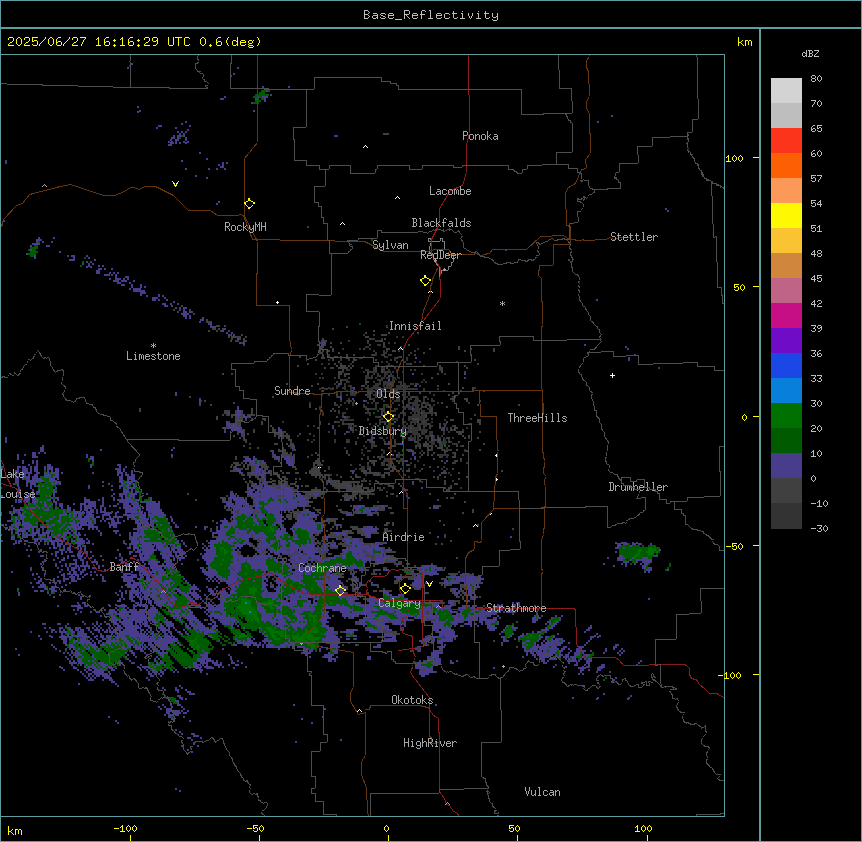The height and width of the screenshot is (842, 862).
Task: Click the Vulcan town label
Action: pos(542,792)
